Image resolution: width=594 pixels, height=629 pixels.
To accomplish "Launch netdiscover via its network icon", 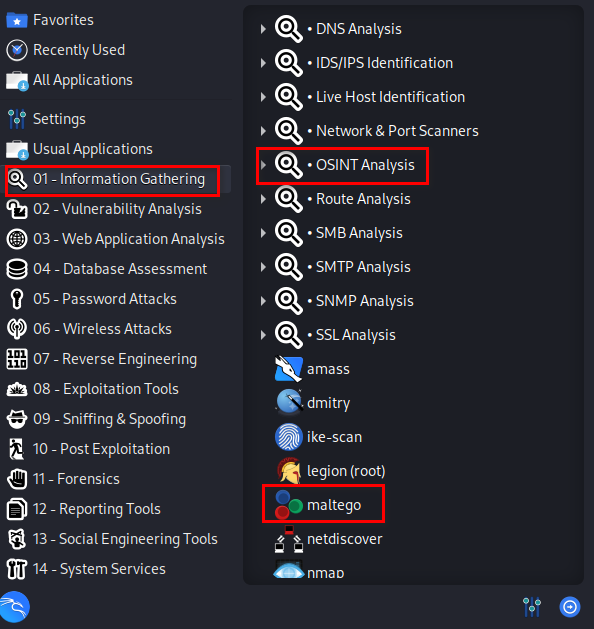I will 289,539.
